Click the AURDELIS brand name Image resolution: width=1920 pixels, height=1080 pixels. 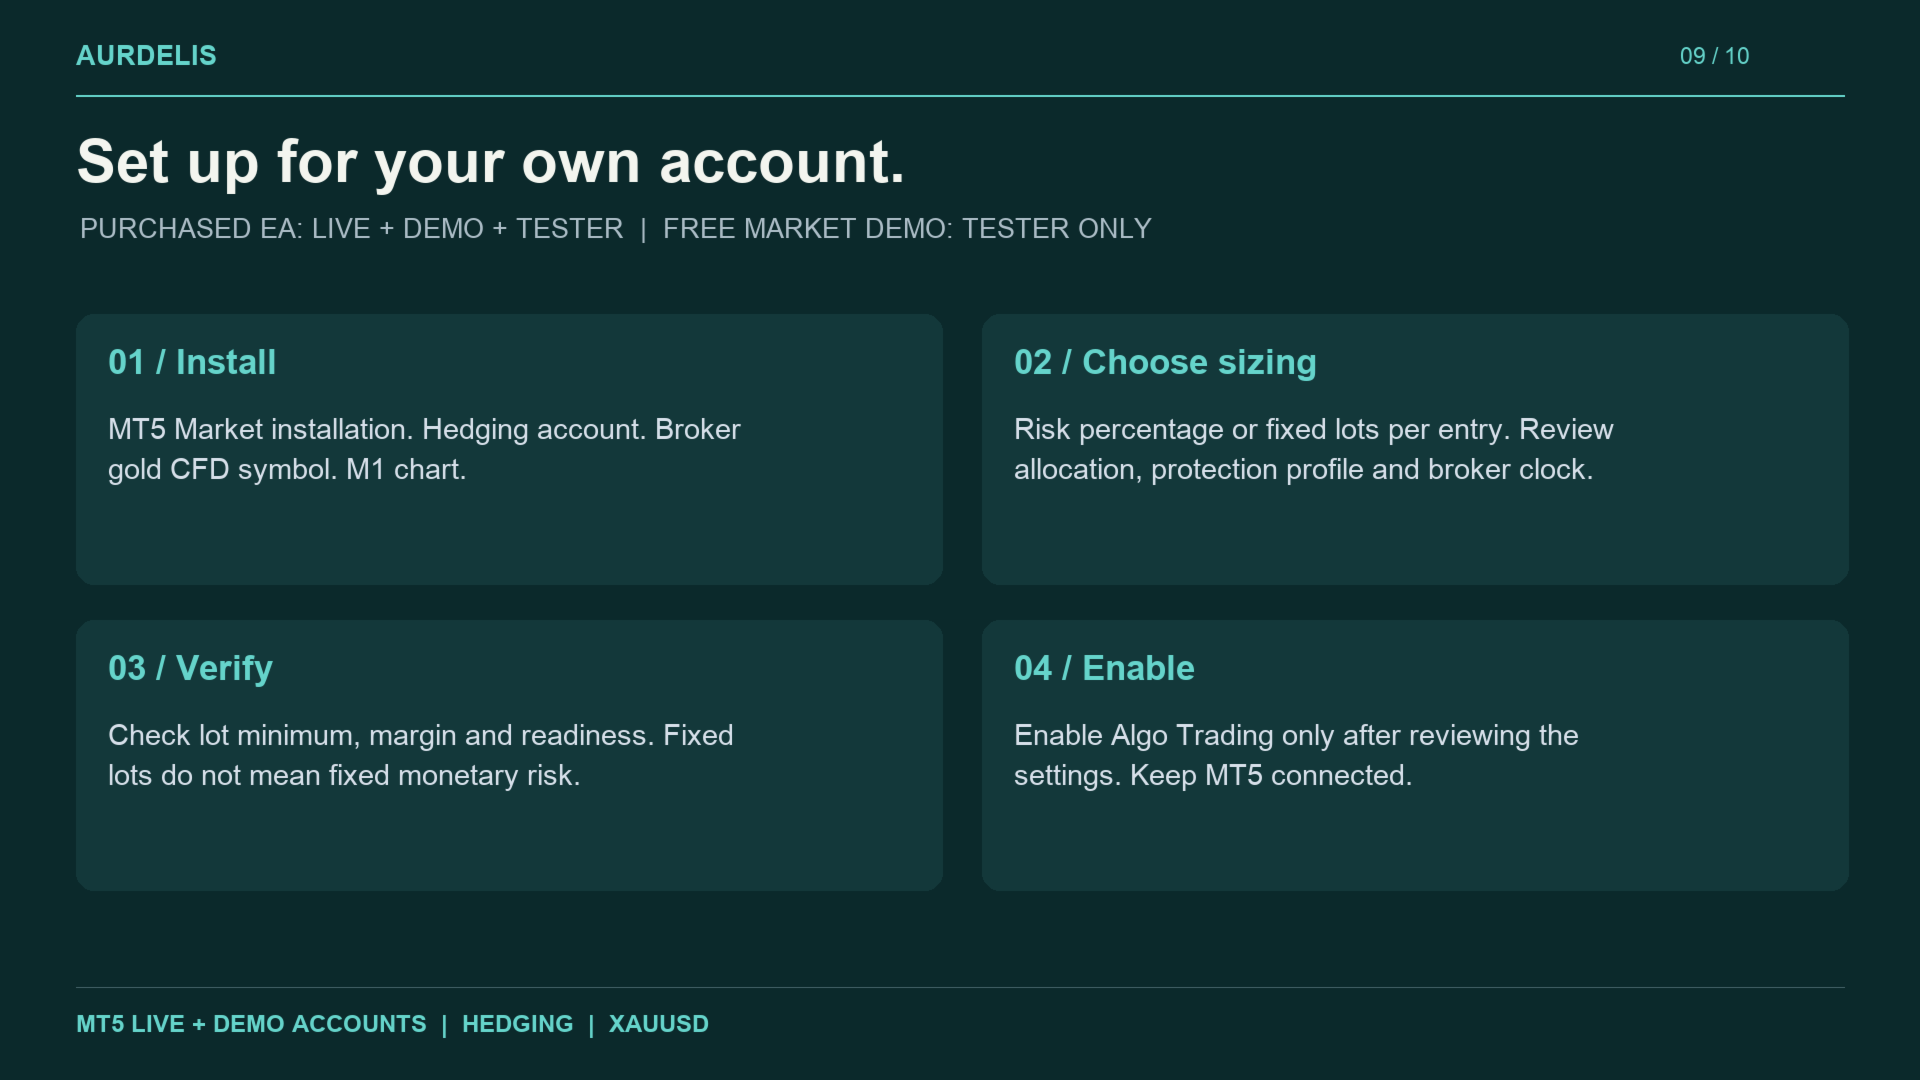(x=146, y=56)
